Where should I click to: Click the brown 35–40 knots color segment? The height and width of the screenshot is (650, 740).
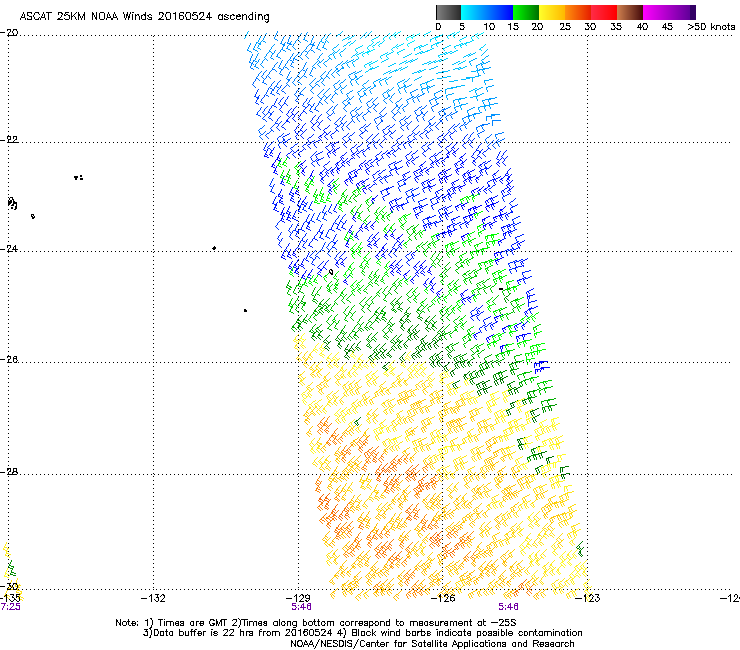point(630,12)
